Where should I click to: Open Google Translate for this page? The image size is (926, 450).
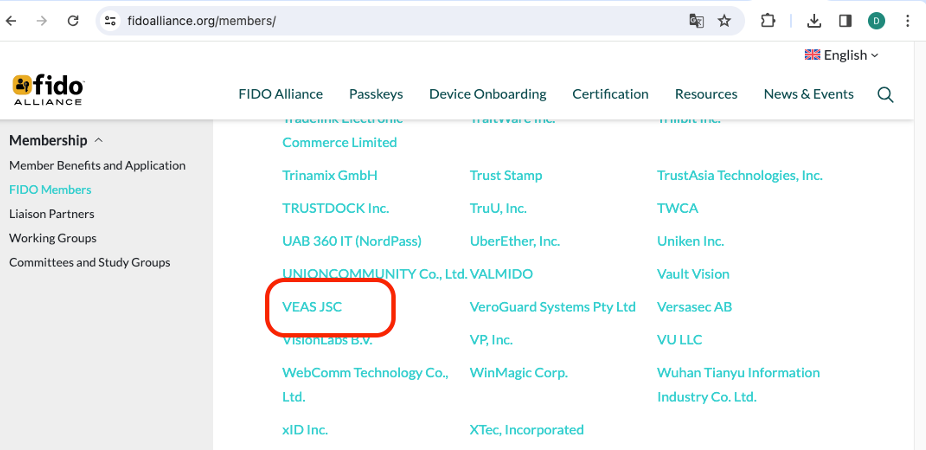696,21
